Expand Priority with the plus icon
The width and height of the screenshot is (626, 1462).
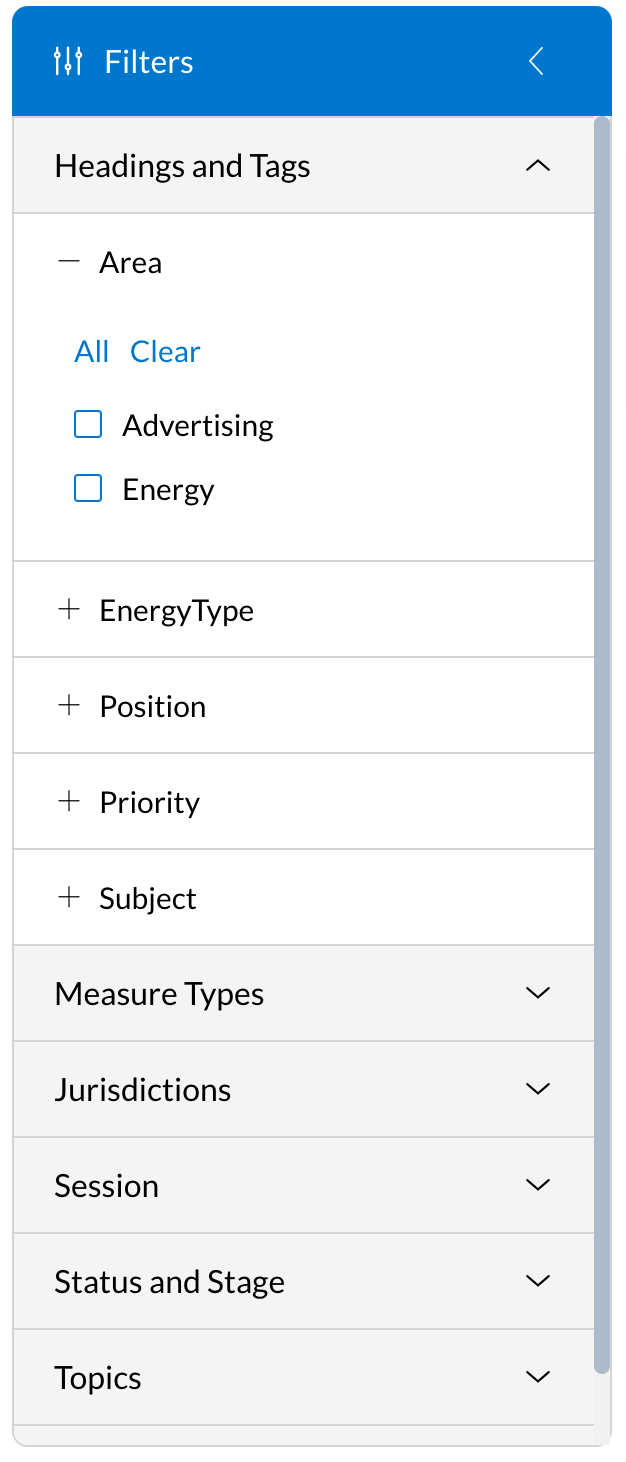[x=69, y=802]
